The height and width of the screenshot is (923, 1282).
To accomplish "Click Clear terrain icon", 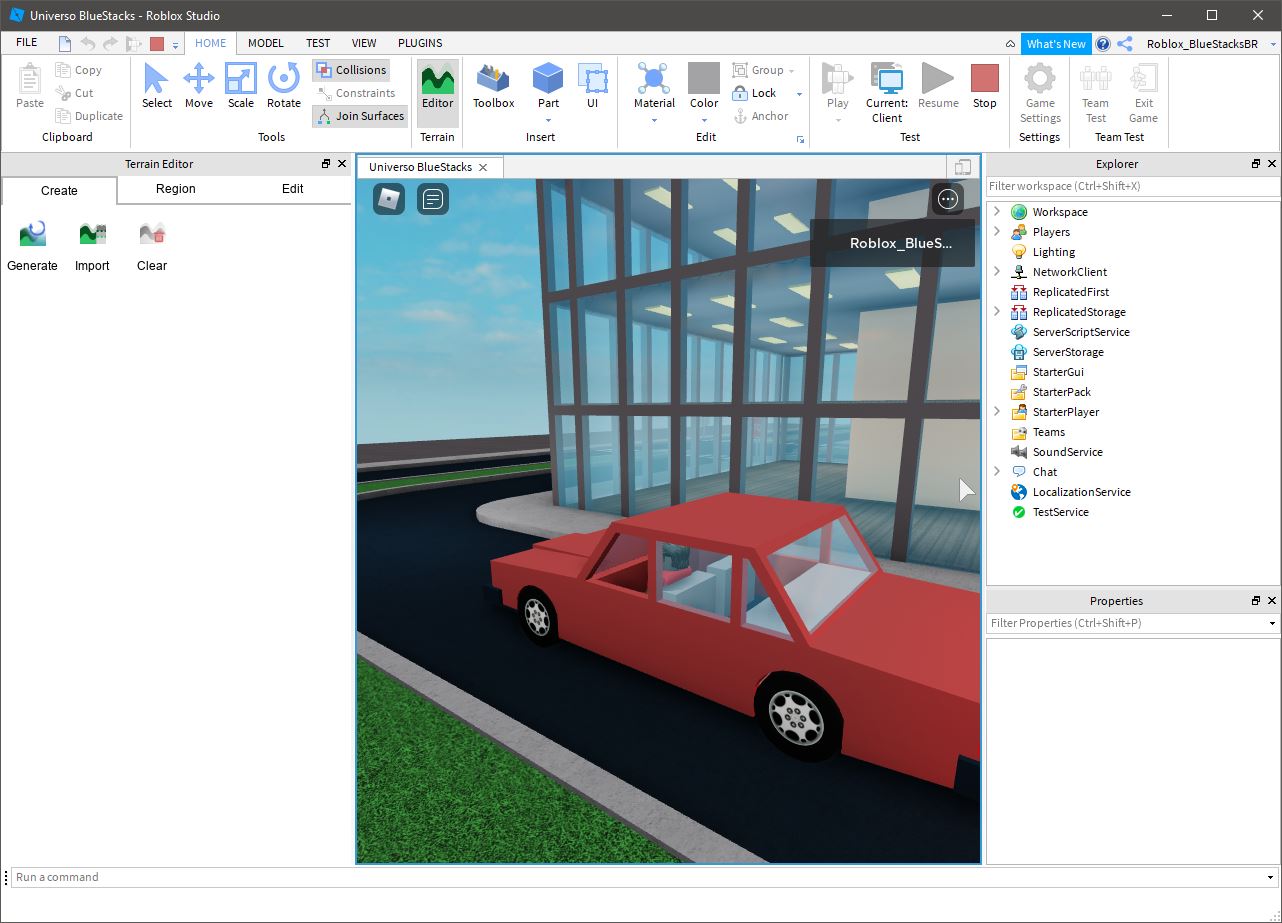I will coord(152,247).
